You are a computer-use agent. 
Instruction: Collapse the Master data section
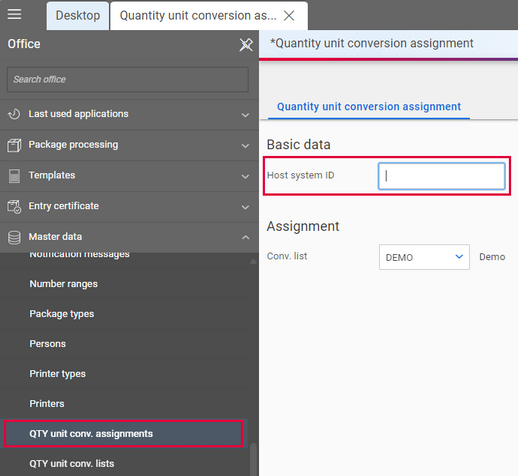245,237
